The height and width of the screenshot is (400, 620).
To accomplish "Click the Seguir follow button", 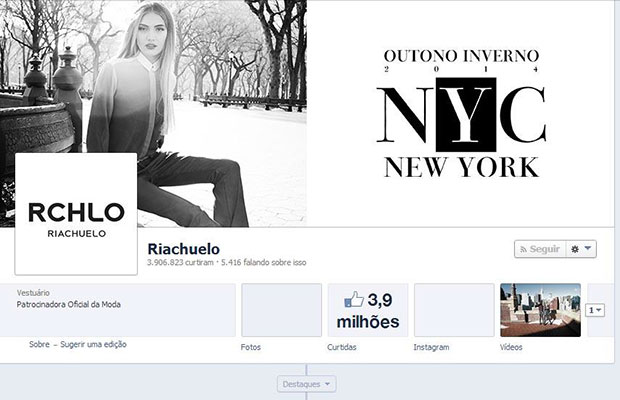I will 540,249.
